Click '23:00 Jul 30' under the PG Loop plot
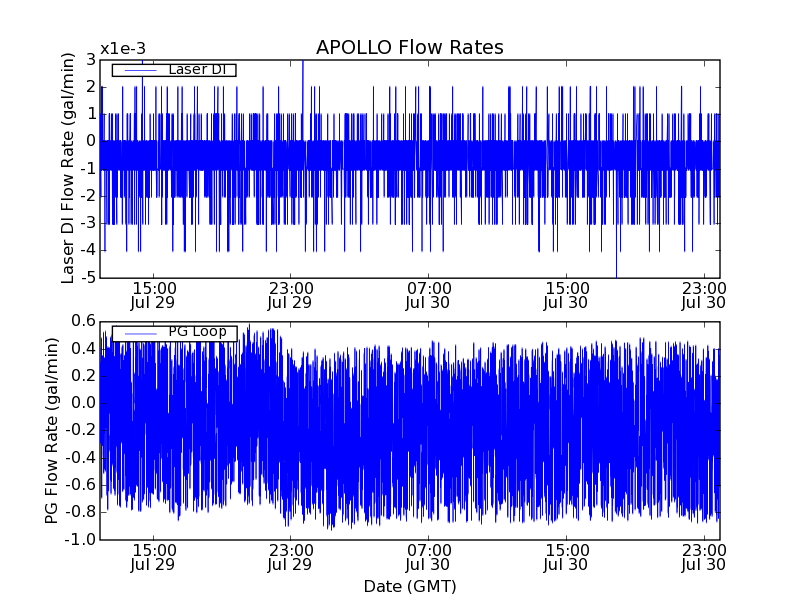800x600 pixels. (x=704, y=558)
